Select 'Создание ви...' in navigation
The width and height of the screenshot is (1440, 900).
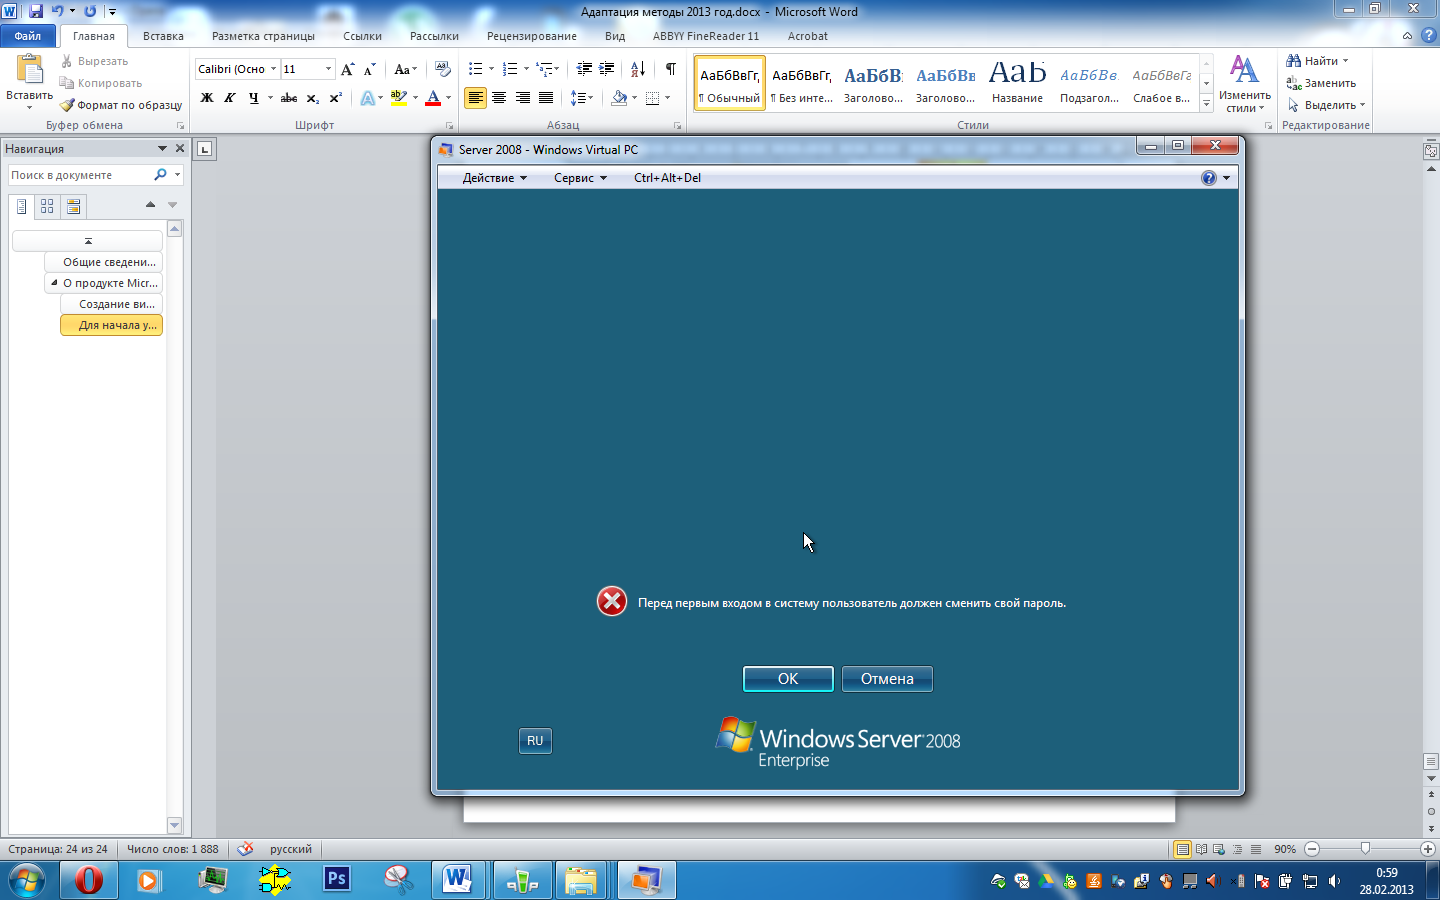click(111, 304)
